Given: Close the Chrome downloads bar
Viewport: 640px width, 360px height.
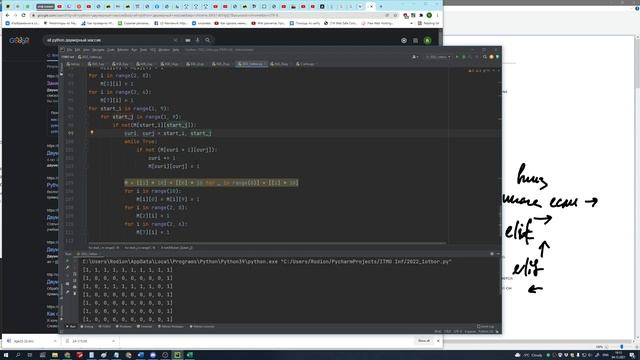Looking at the screenshot, I should click(x=438, y=340).
